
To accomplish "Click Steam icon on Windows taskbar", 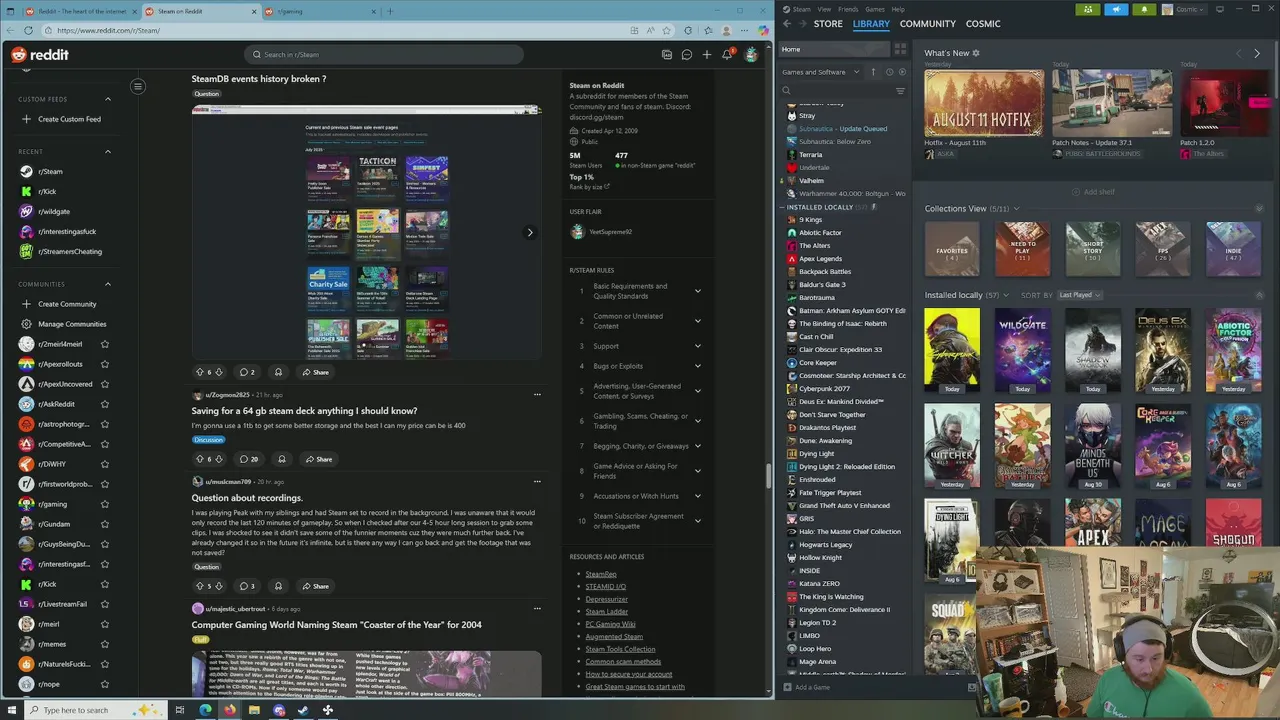I will click(x=303, y=710).
